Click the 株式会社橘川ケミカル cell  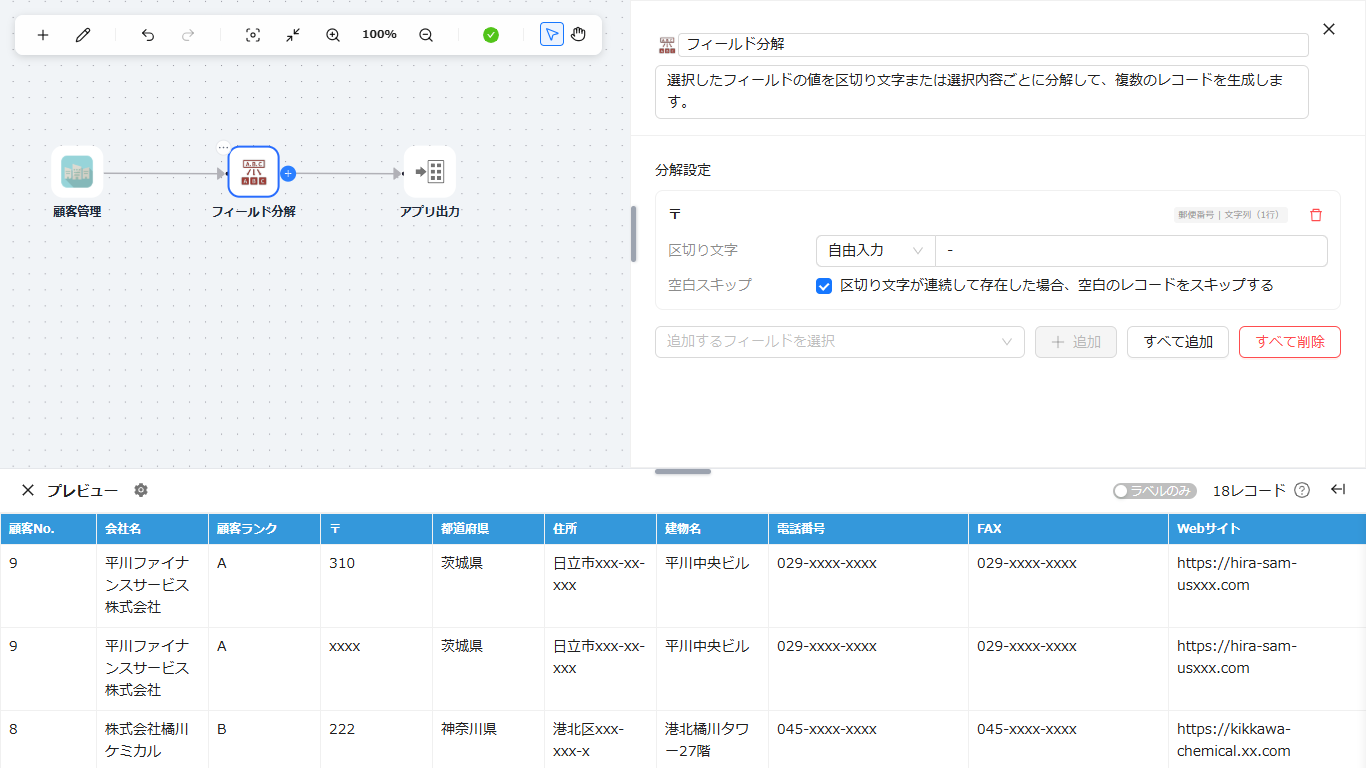tap(152, 739)
